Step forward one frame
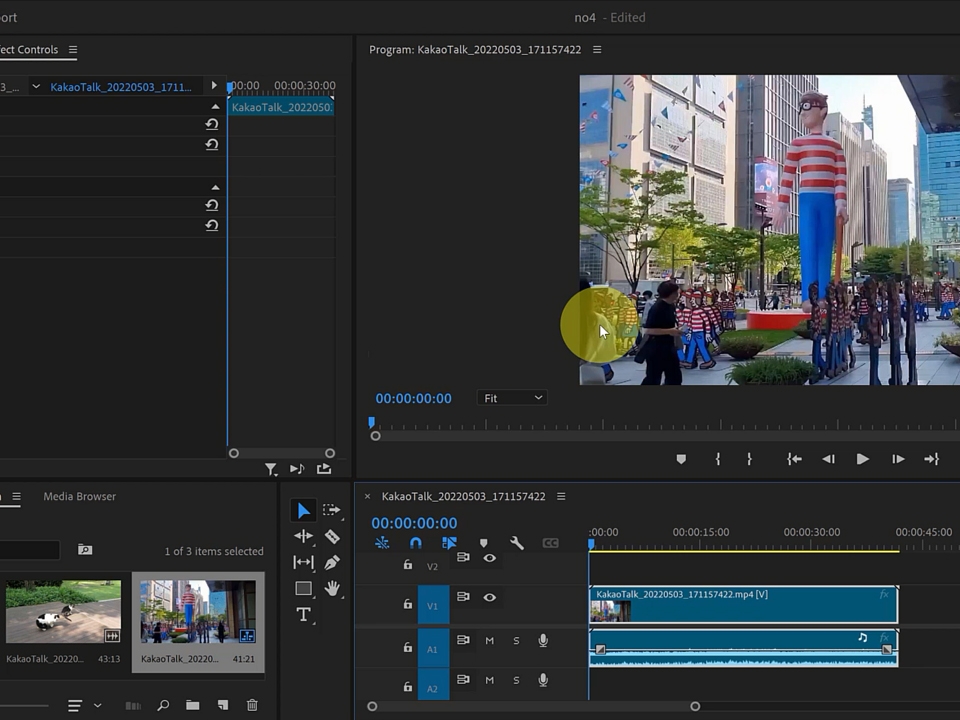Screen dimensions: 960x720 coord(898,459)
